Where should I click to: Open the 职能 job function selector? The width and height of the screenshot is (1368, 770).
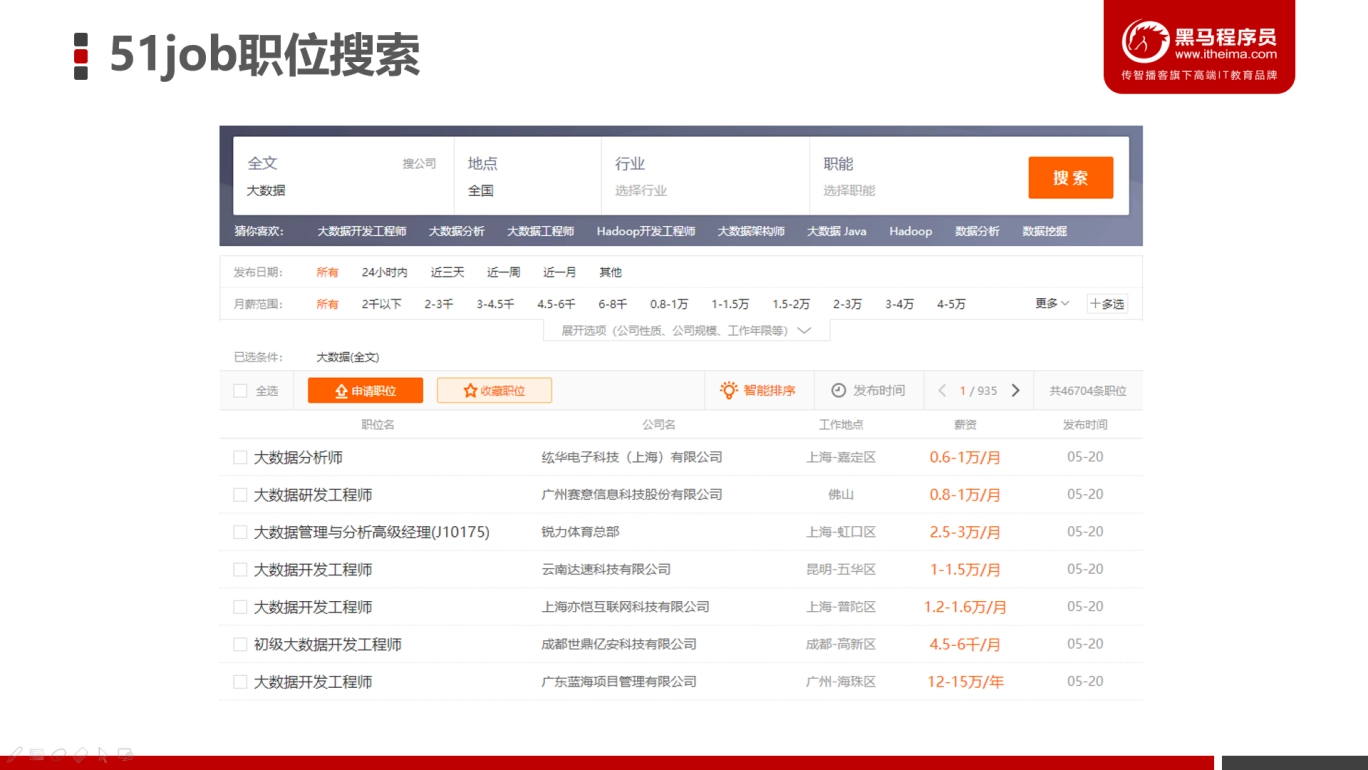(912, 176)
